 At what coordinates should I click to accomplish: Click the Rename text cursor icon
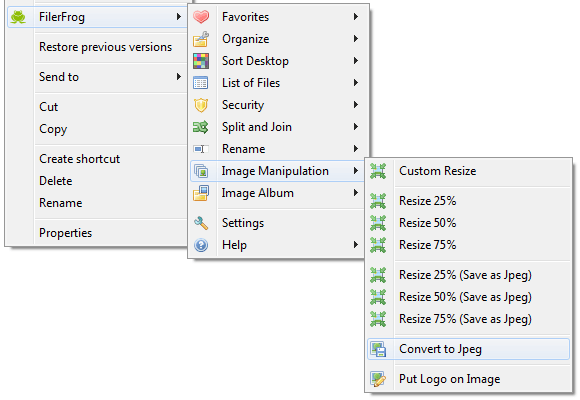(201, 149)
